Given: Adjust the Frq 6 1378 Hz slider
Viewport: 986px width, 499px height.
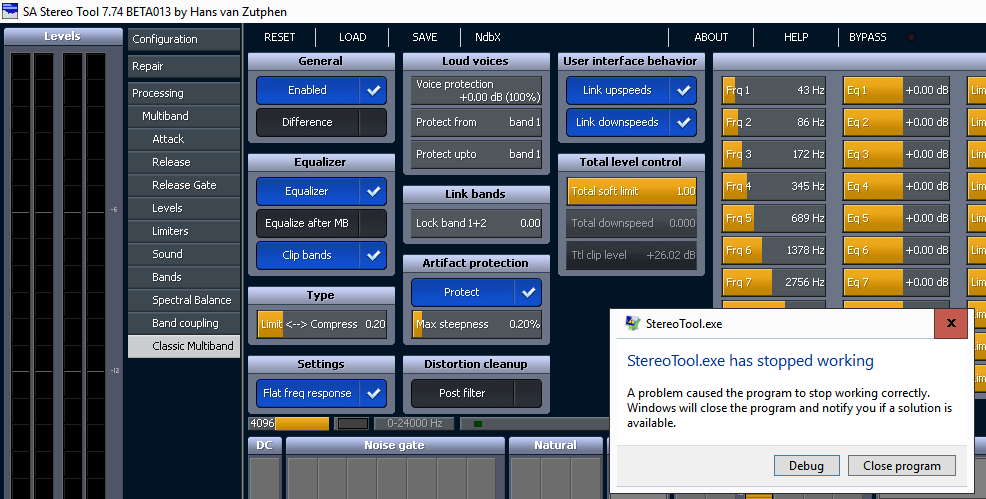Looking at the screenshot, I should coord(773,251).
